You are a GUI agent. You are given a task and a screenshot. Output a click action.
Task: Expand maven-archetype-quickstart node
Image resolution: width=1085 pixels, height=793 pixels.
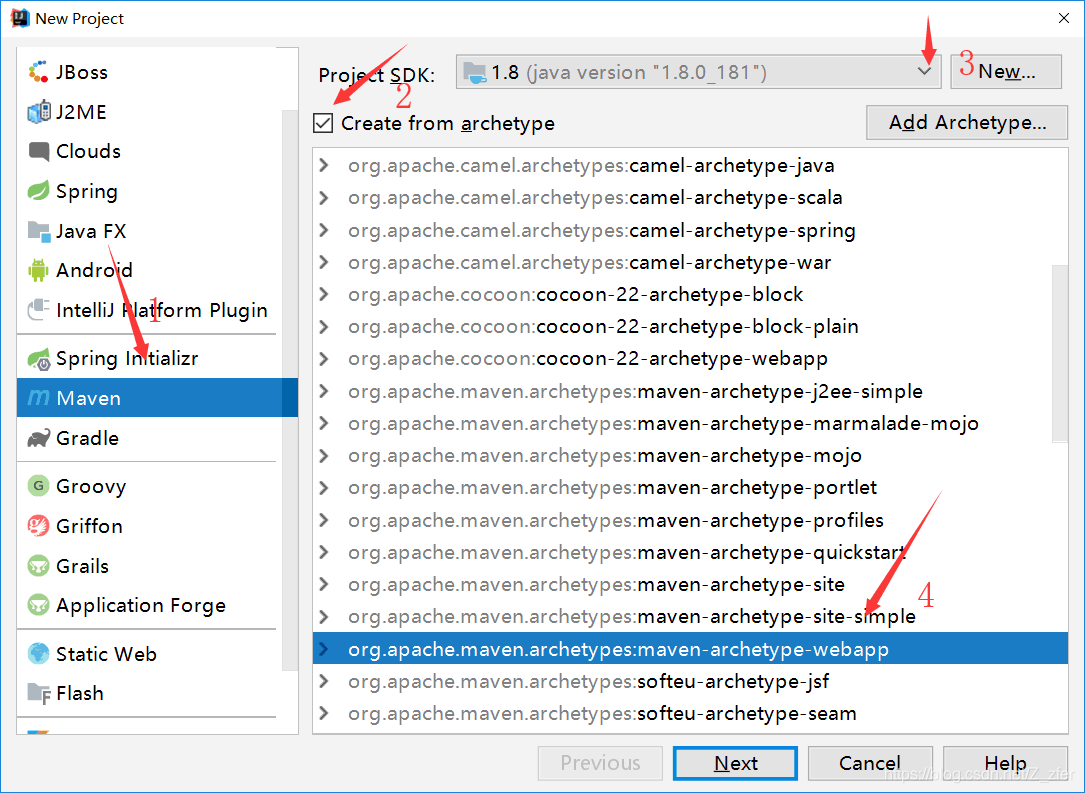point(323,552)
